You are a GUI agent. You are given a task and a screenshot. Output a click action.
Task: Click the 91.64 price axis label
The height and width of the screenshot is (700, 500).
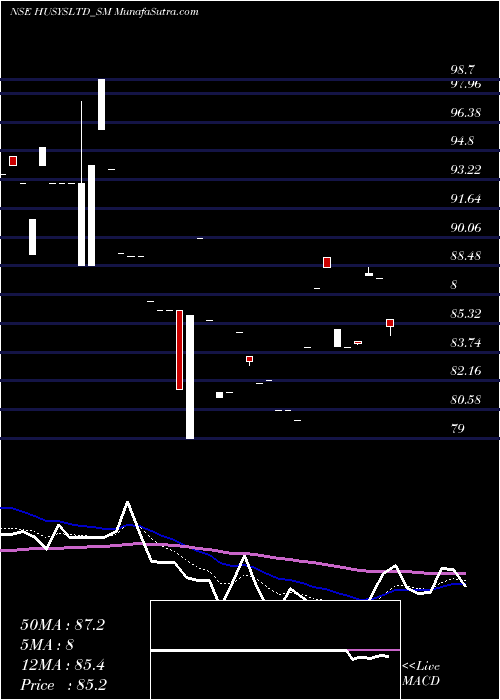pos(466,199)
